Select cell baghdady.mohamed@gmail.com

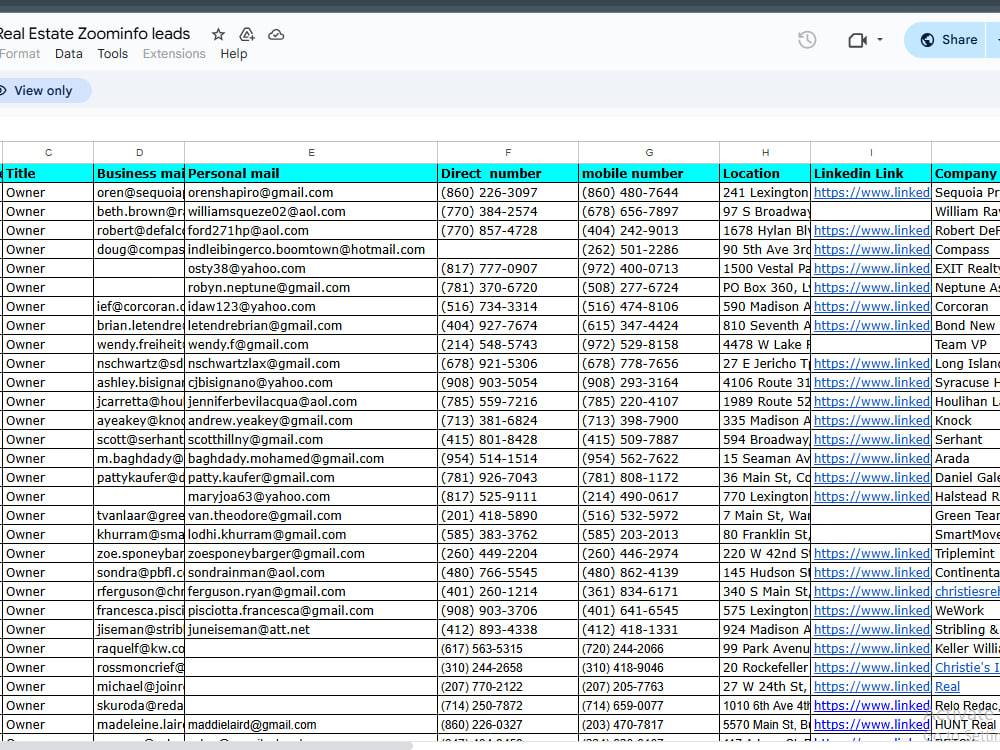(x=311, y=459)
